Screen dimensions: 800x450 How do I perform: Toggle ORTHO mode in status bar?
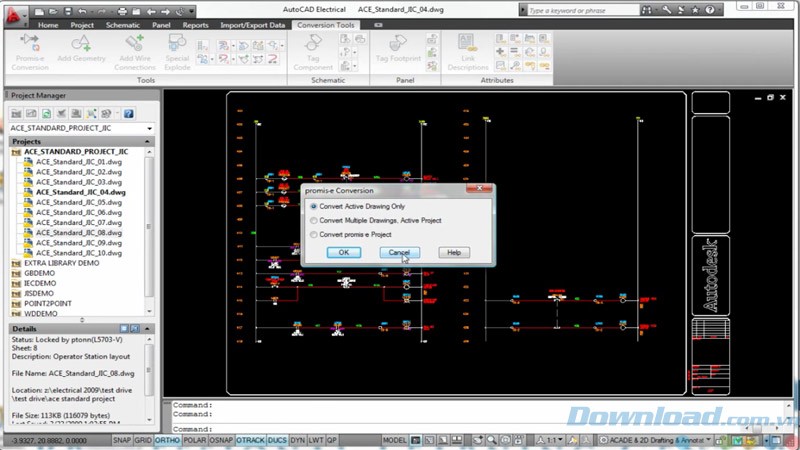coord(167,440)
